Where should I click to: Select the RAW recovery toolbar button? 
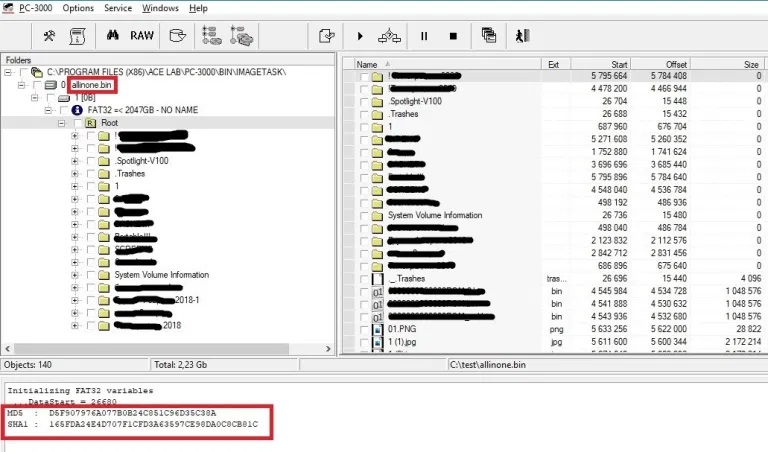tap(142, 36)
